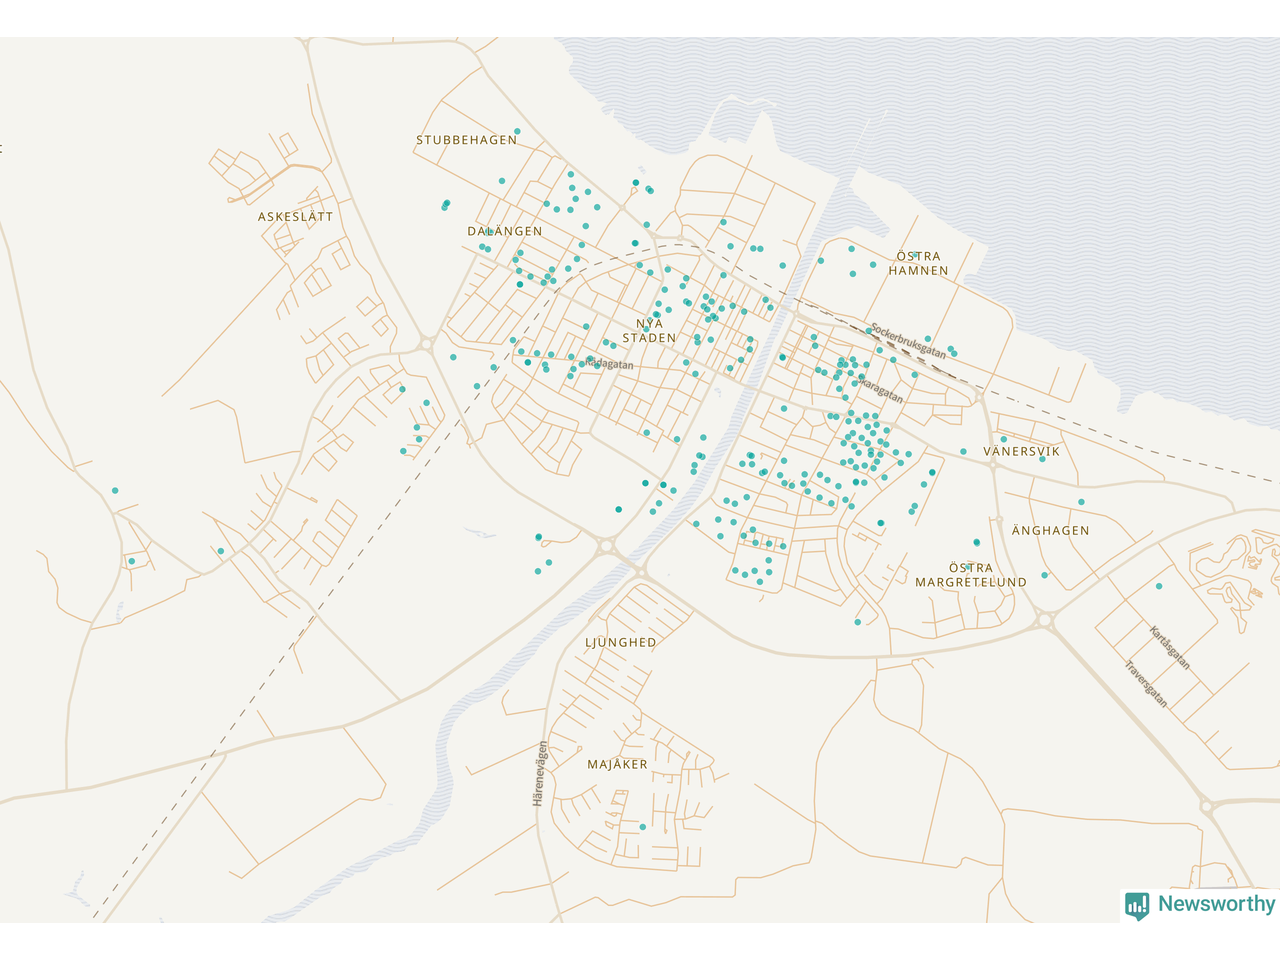This screenshot has width=1280, height=960.
Task: Open the Newsworthy text link
Action: [x=1216, y=904]
